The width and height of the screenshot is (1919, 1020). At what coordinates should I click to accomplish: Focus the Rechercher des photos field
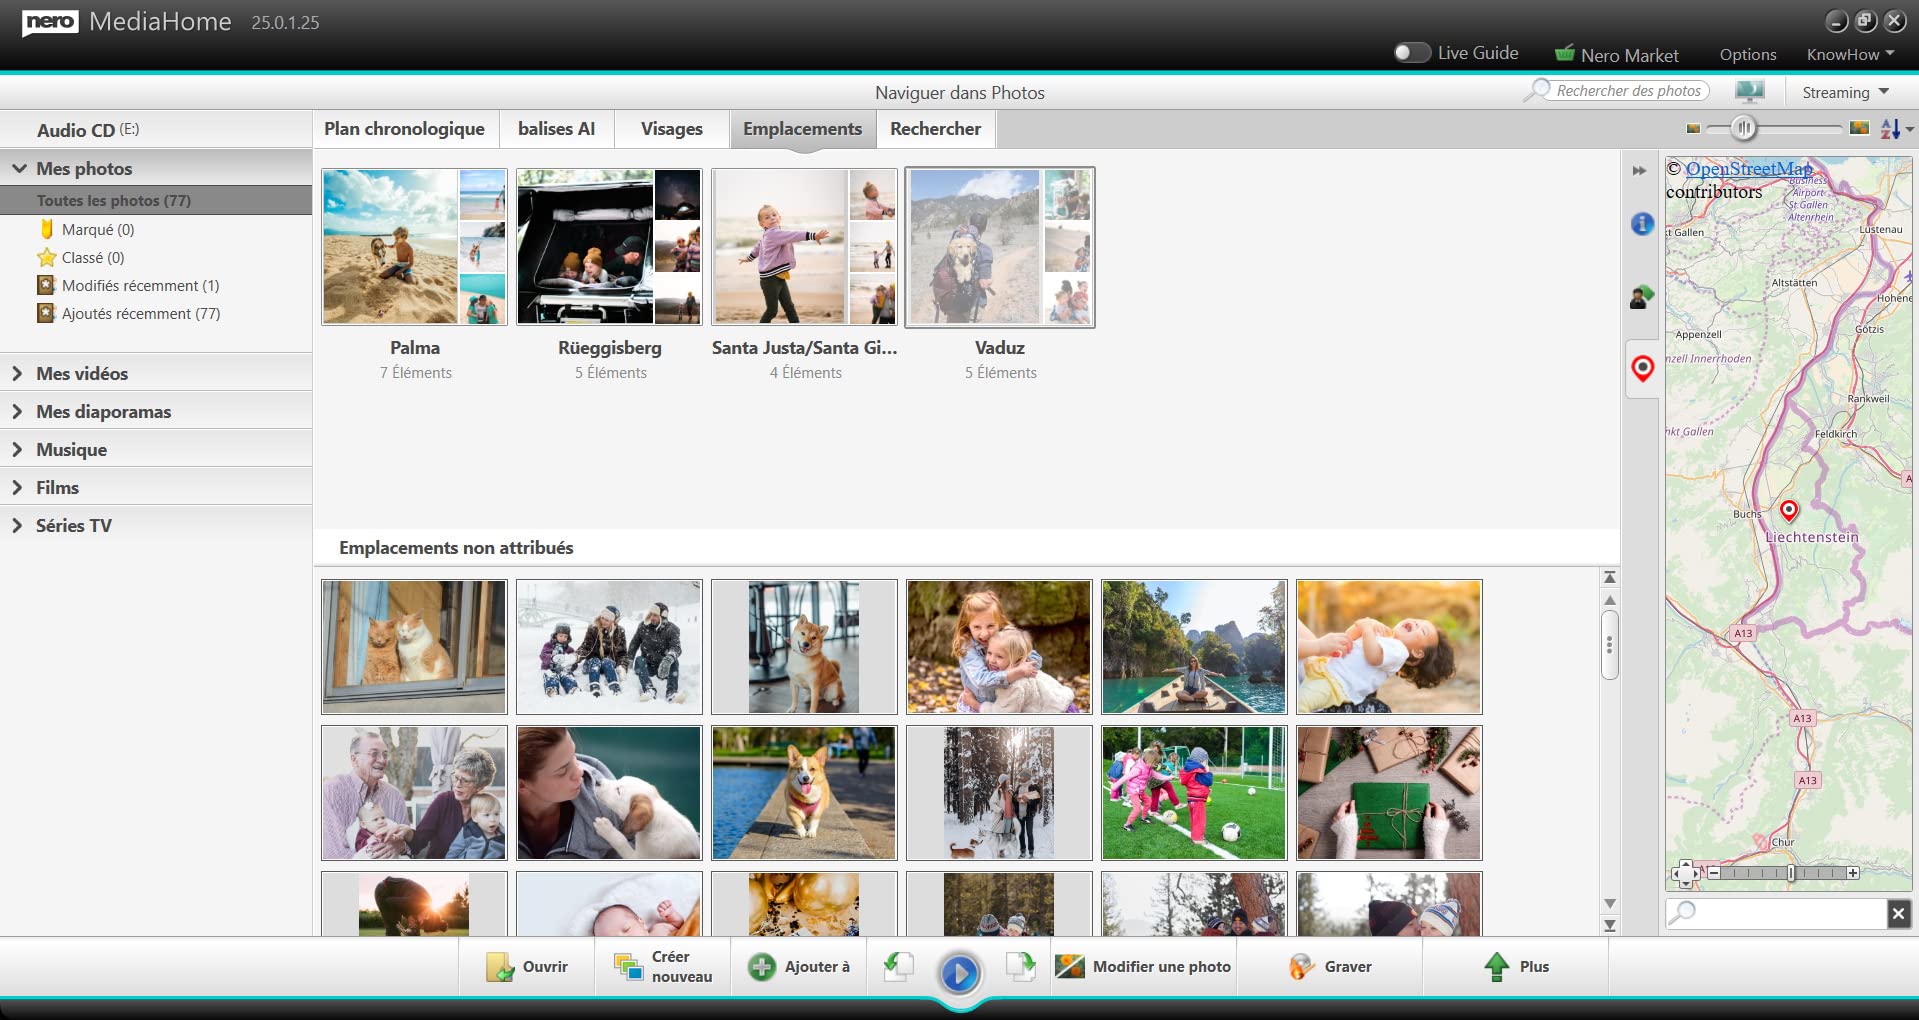point(1628,91)
